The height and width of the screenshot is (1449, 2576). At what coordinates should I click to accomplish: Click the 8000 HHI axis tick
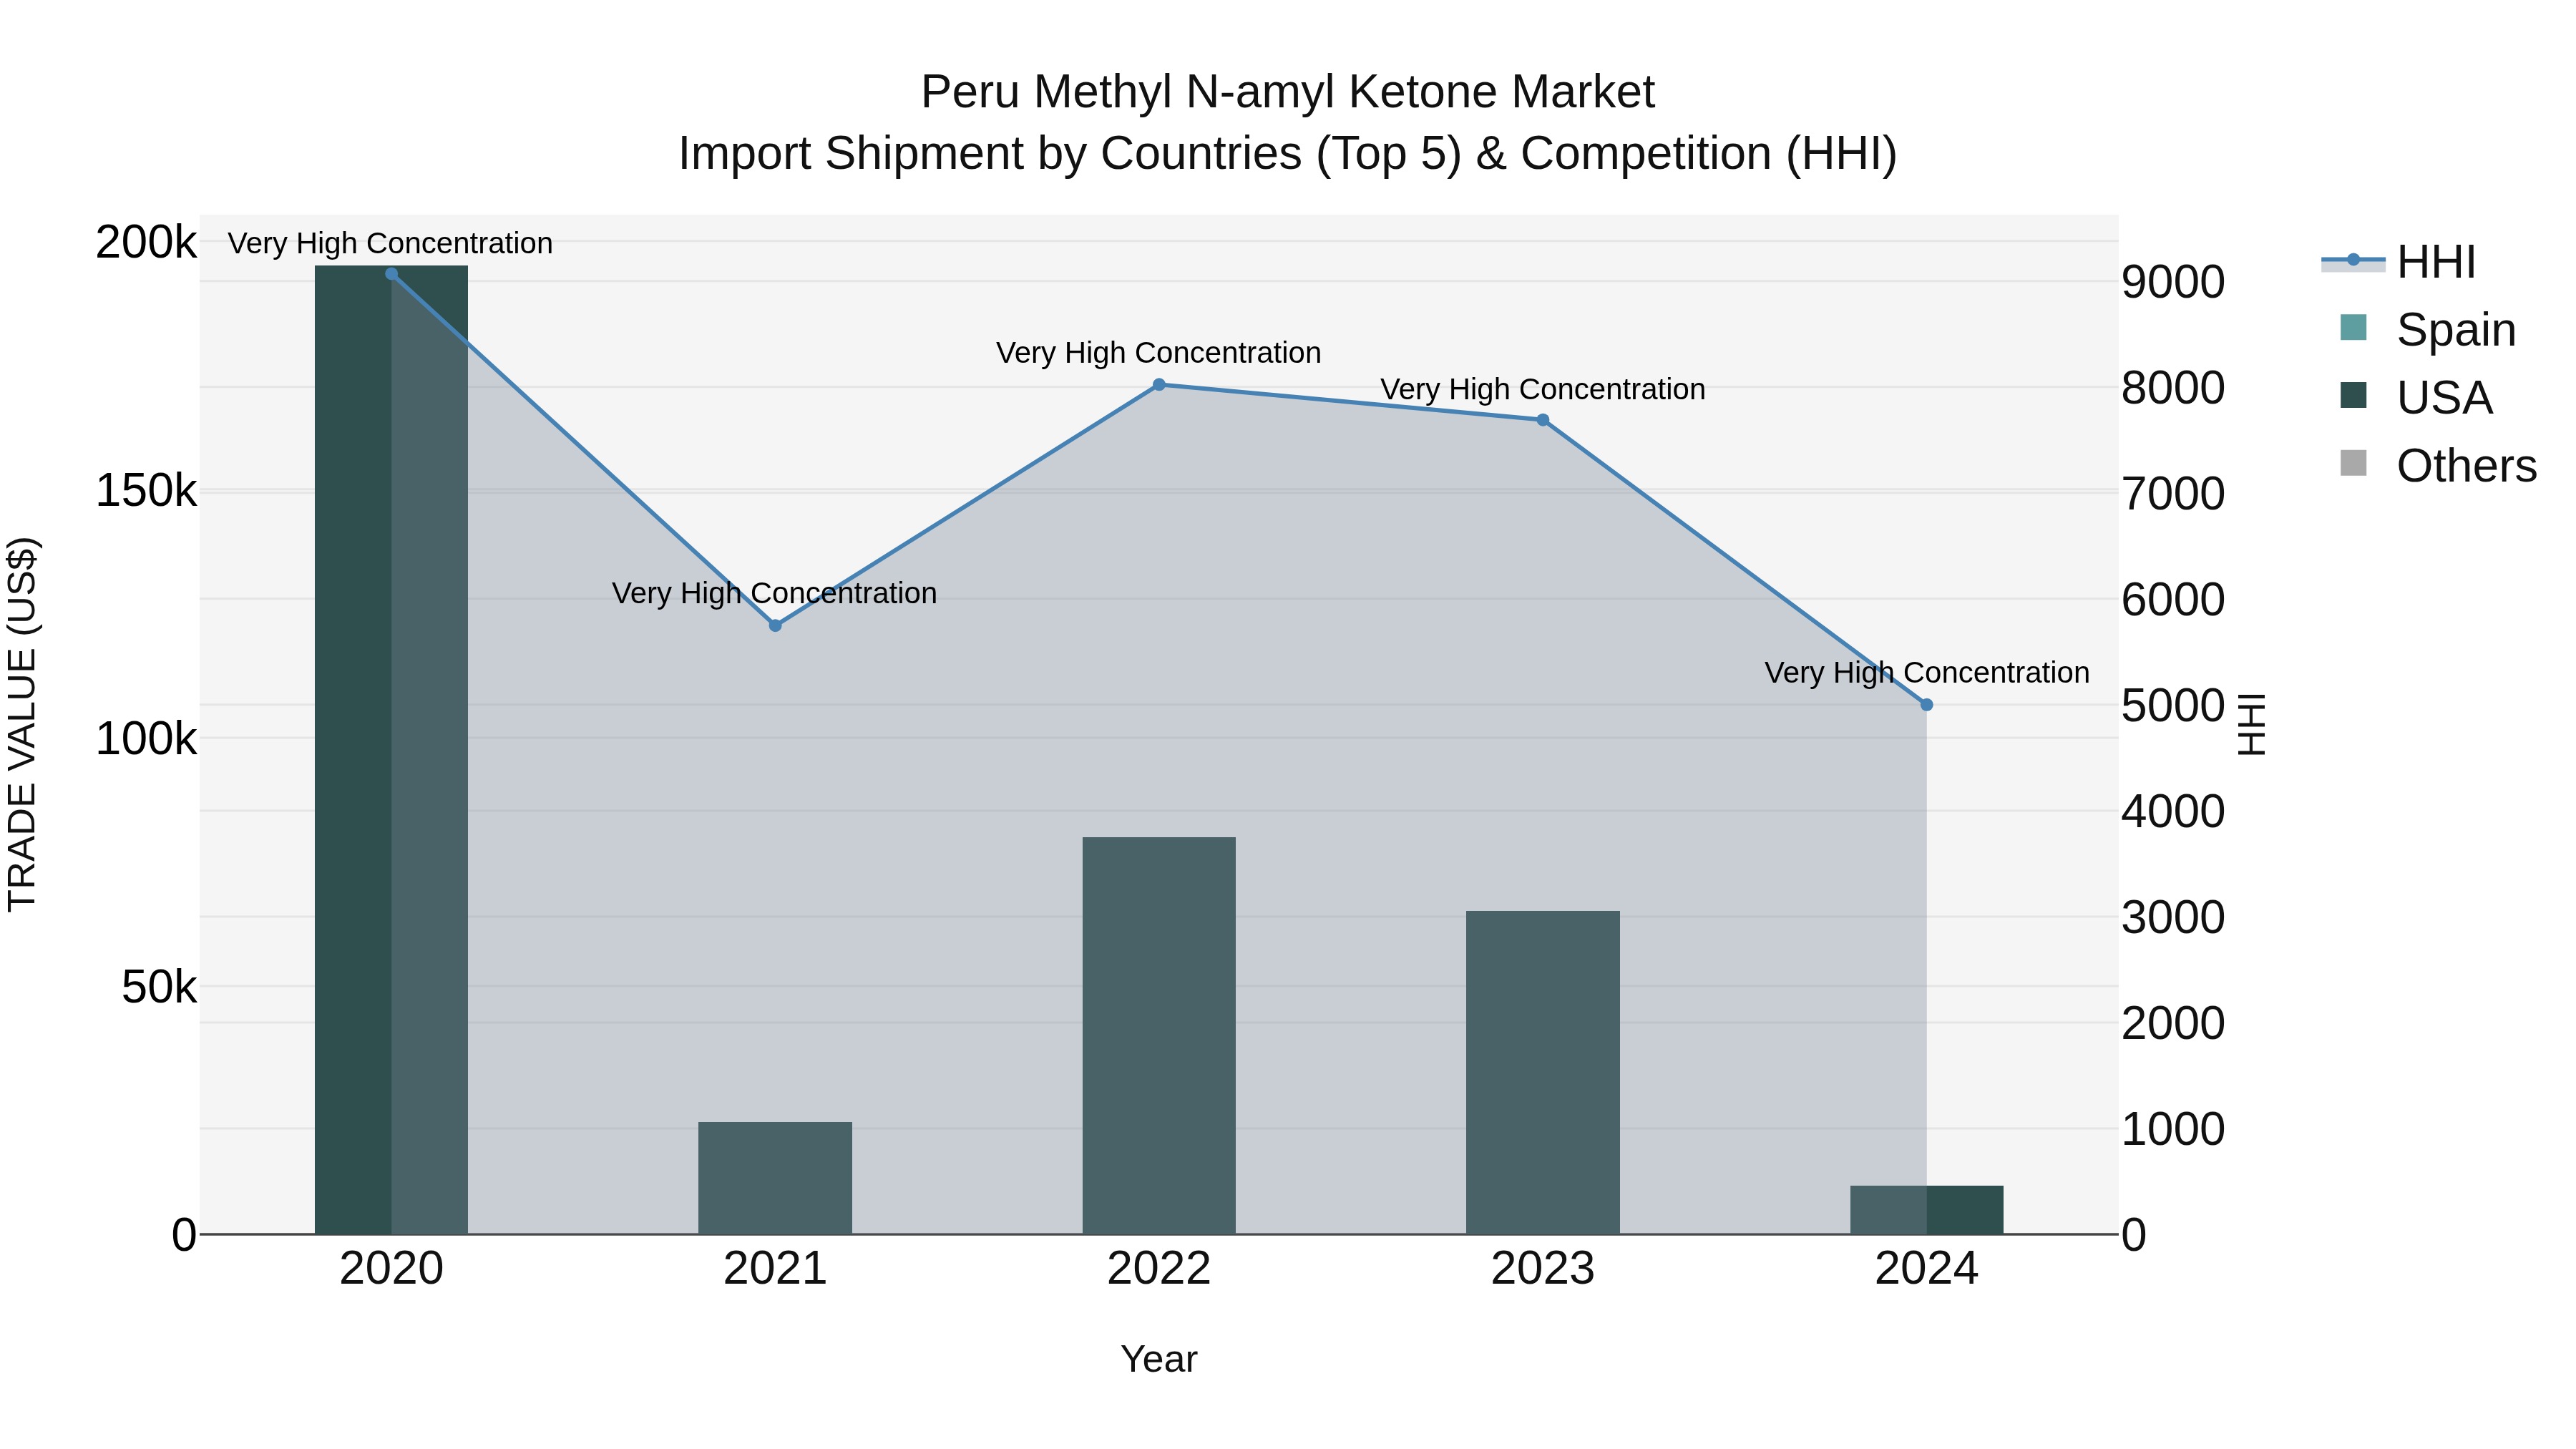click(x=2173, y=388)
